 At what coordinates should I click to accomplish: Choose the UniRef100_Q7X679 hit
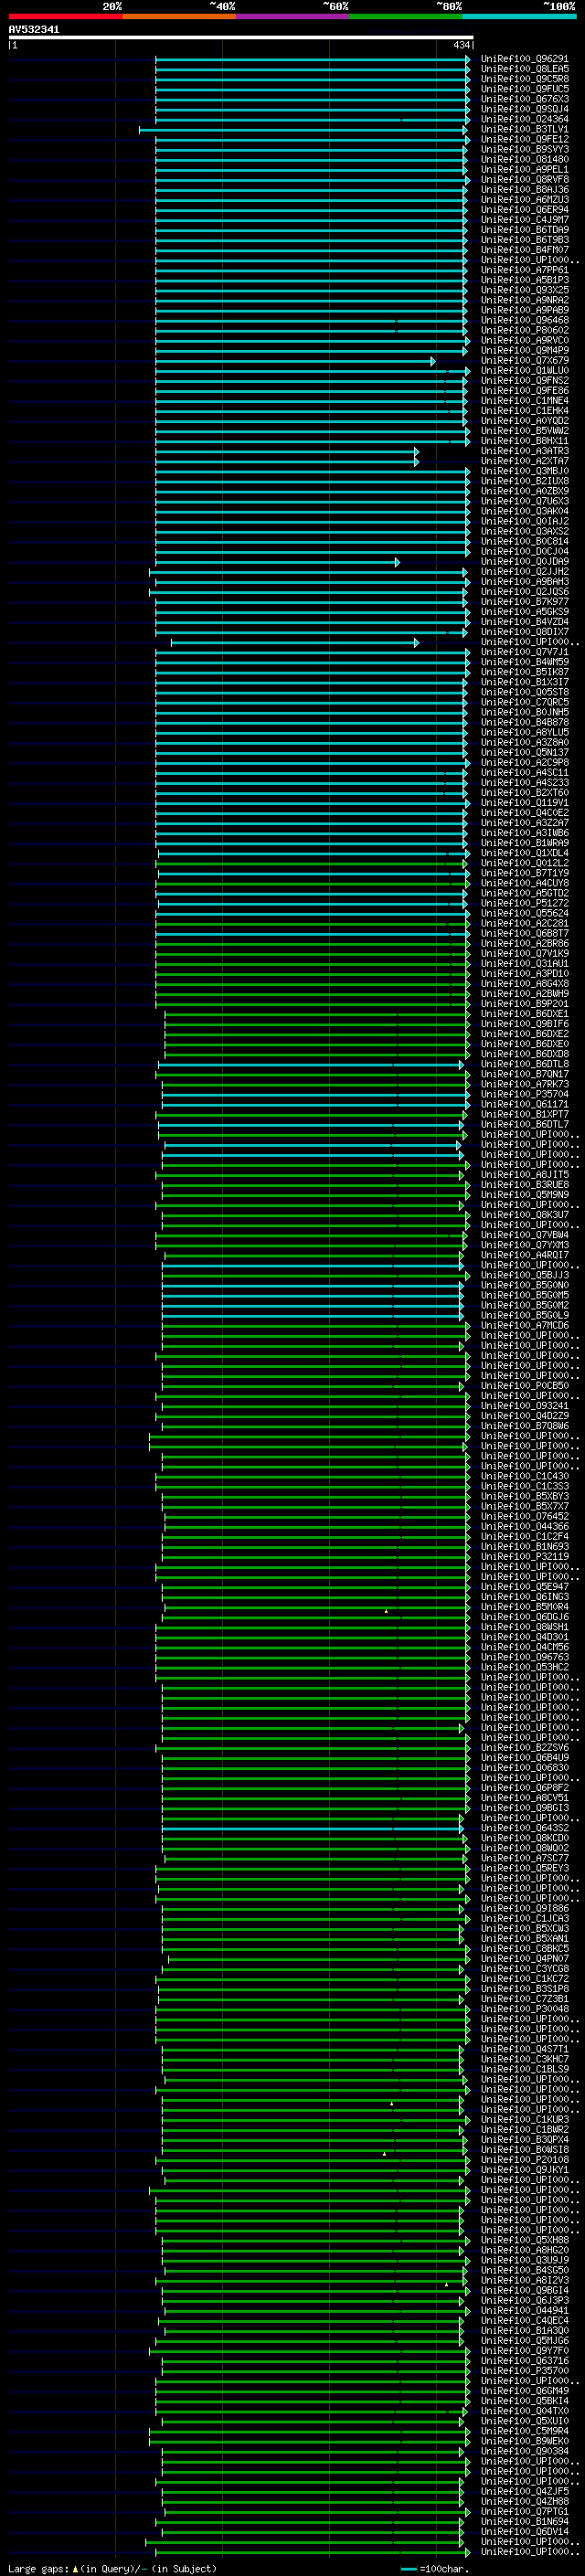point(524,361)
